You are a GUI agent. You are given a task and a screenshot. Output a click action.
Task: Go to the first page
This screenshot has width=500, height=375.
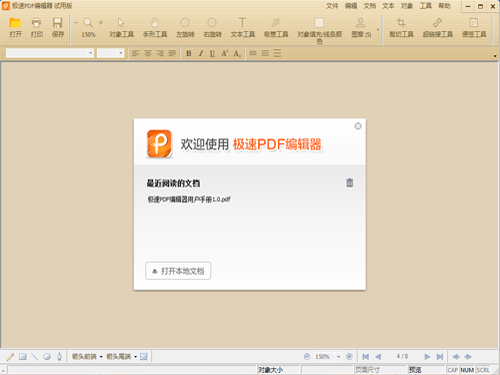tap(366, 357)
